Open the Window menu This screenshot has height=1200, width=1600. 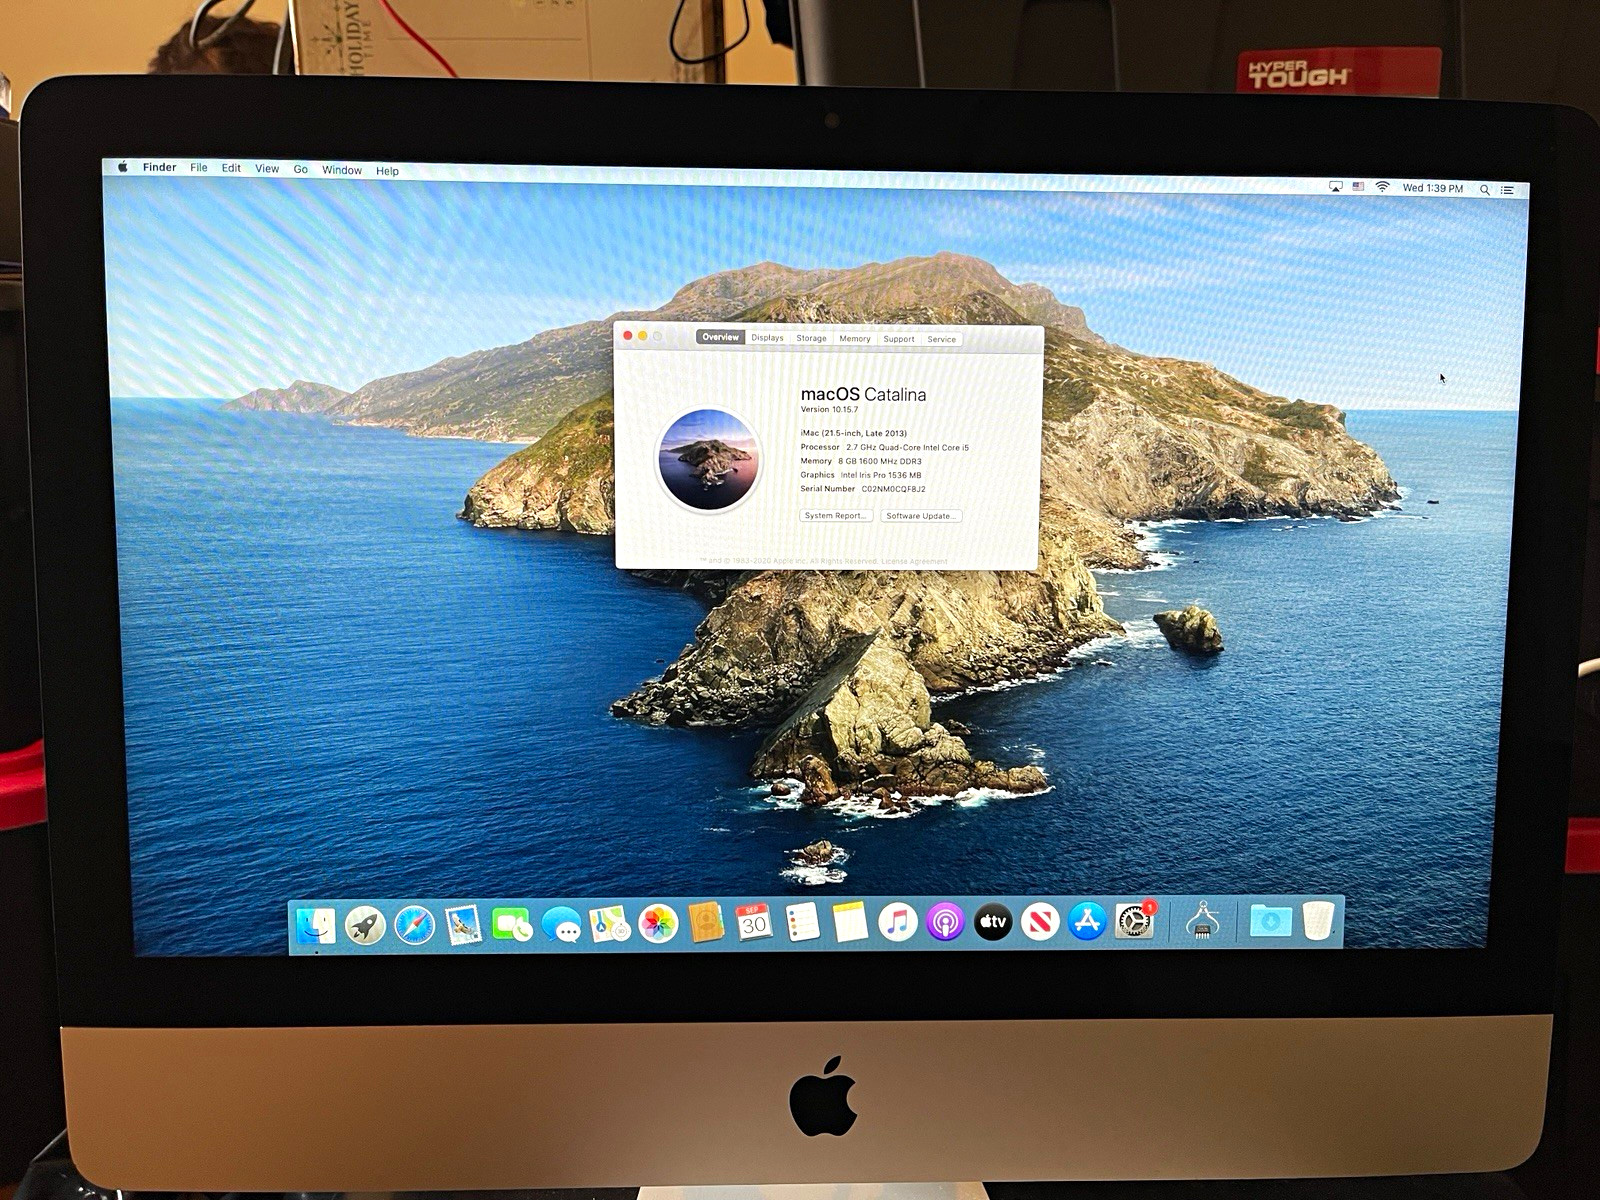tap(342, 170)
